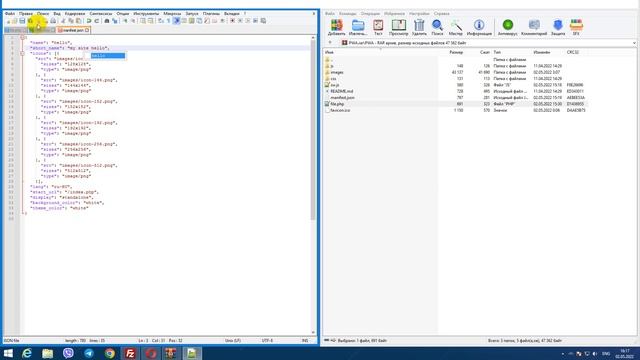Open Notepad++ Кодировки menu
The height and width of the screenshot is (360, 640).
pyautogui.click(x=75, y=13)
